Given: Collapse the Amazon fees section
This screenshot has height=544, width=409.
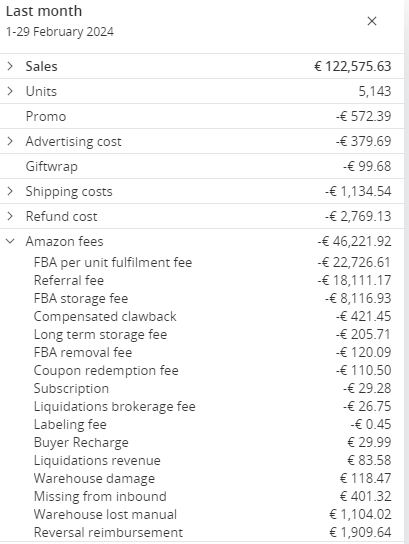Looking at the screenshot, I should coord(10,241).
